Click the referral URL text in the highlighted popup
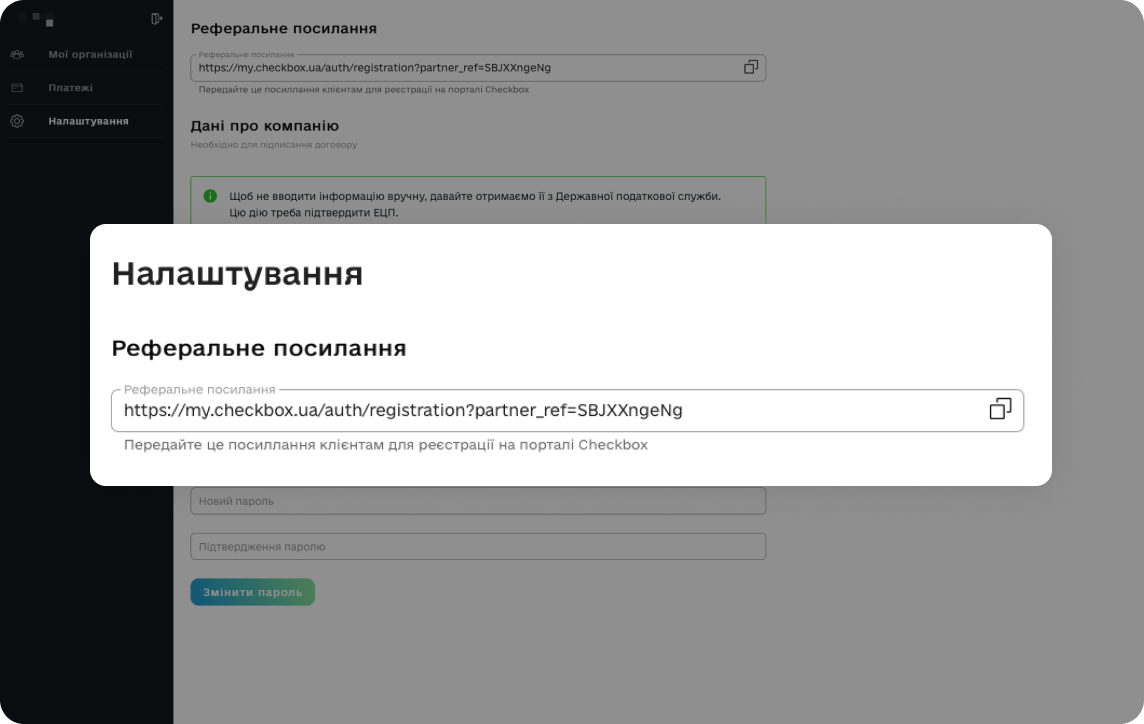This screenshot has width=1144, height=724. (x=403, y=410)
